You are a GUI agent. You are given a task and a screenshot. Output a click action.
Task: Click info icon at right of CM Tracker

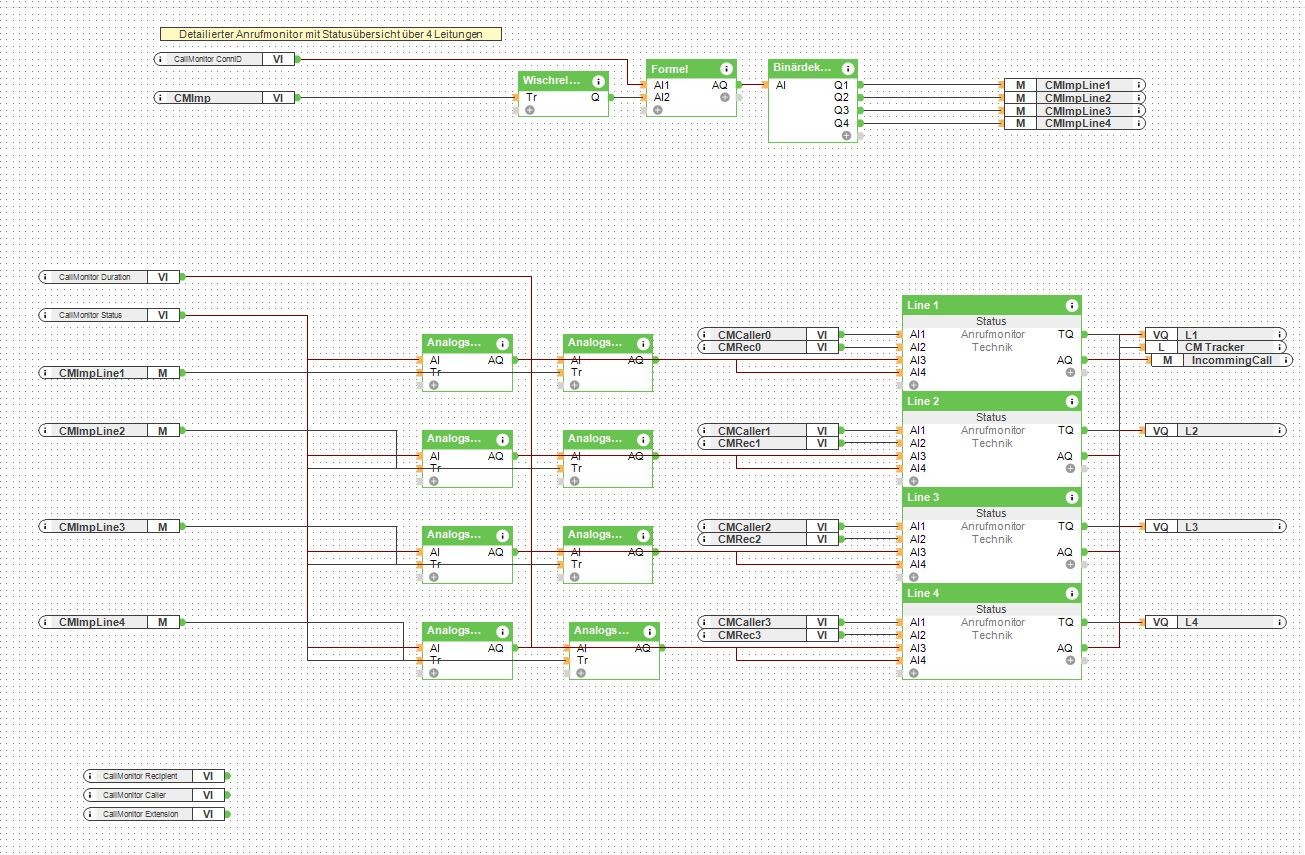point(1279,347)
